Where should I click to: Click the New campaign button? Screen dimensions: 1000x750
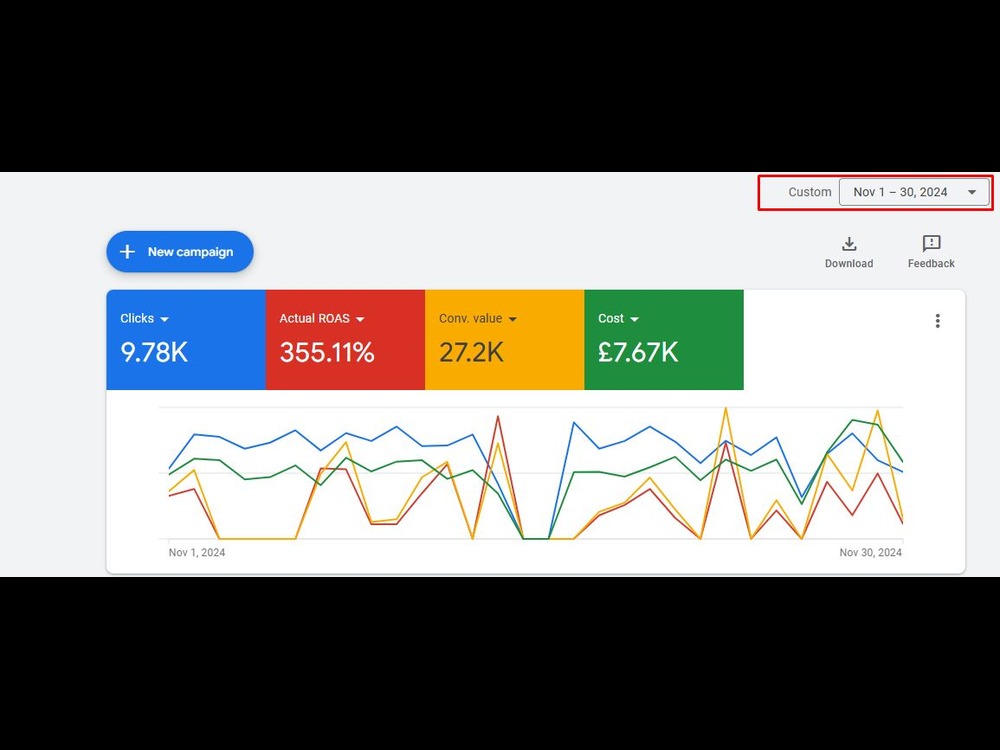(x=180, y=252)
